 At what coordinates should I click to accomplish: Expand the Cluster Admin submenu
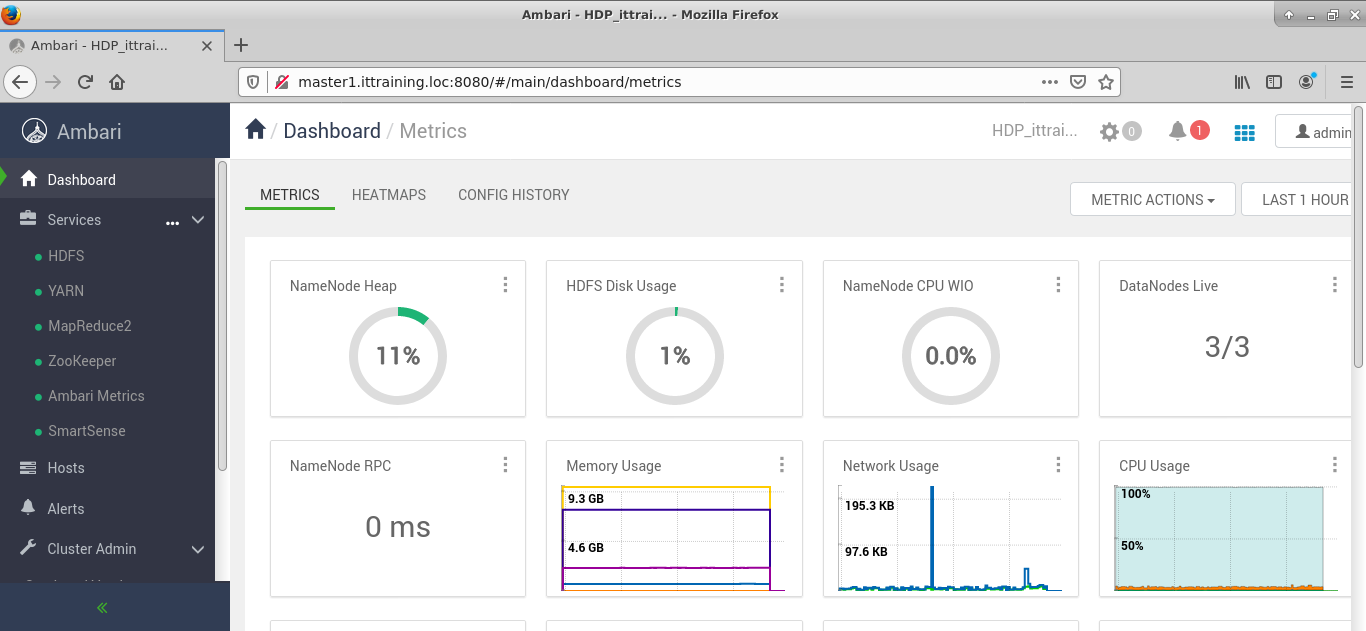[198, 549]
